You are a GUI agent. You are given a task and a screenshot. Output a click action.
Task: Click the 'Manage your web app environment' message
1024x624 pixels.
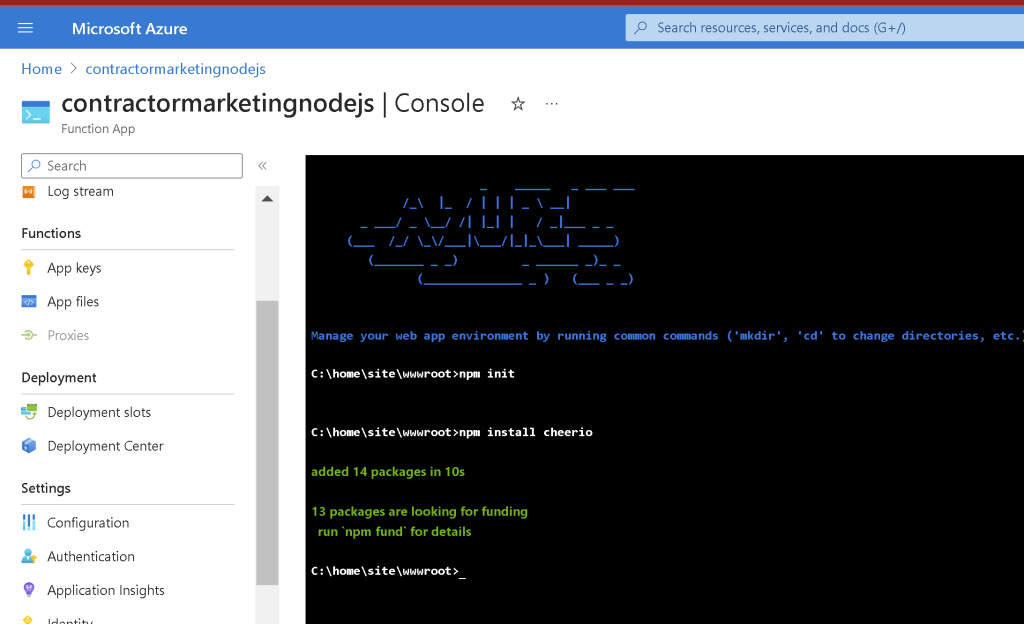point(667,335)
